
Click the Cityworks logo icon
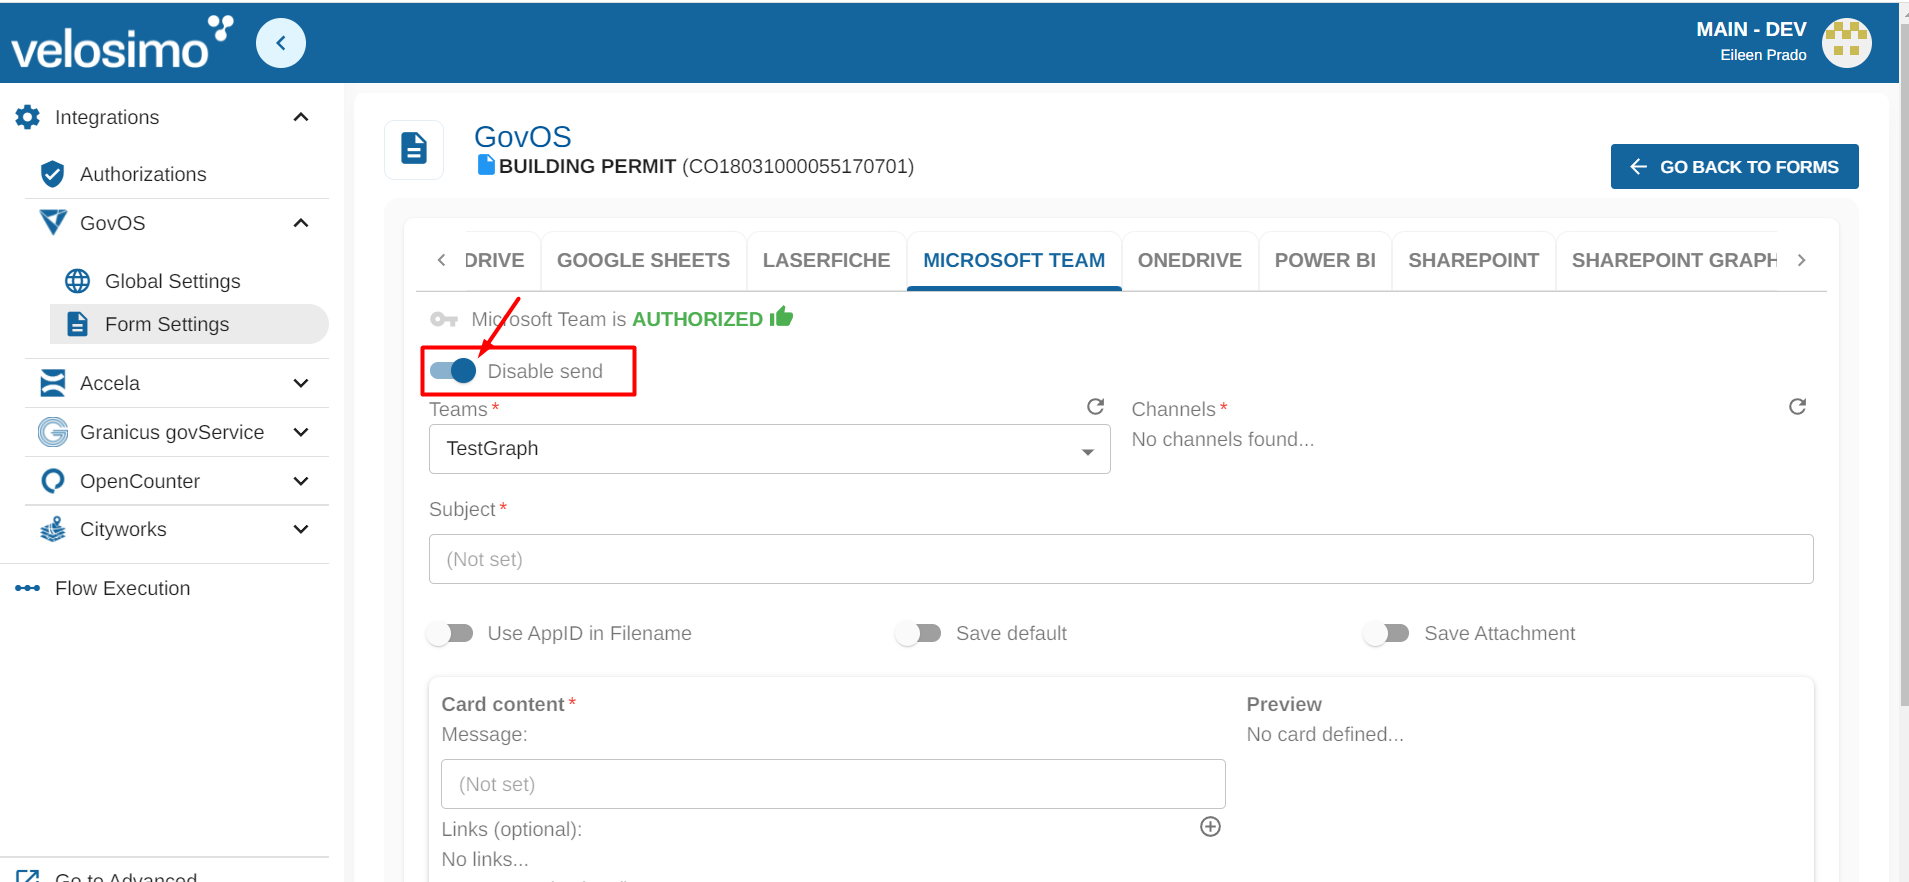tap(53, 529)
